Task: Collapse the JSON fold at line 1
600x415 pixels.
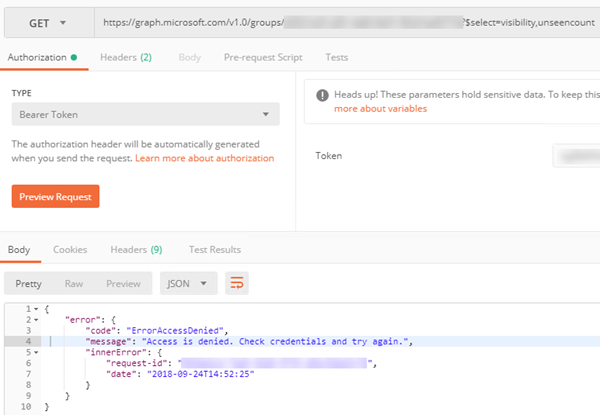Action: (36, 309)
